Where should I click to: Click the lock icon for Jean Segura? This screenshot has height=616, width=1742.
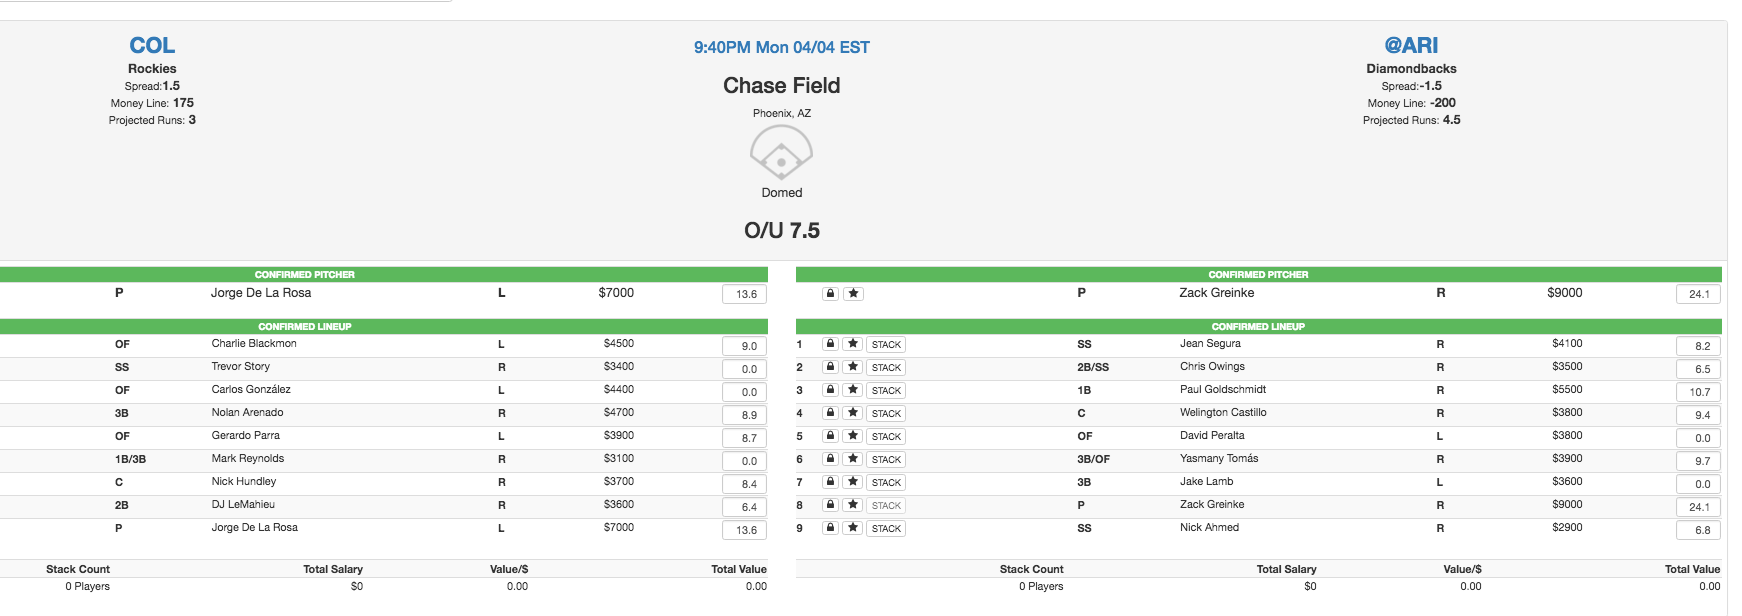pyautogui.click(x=830, y=344)
